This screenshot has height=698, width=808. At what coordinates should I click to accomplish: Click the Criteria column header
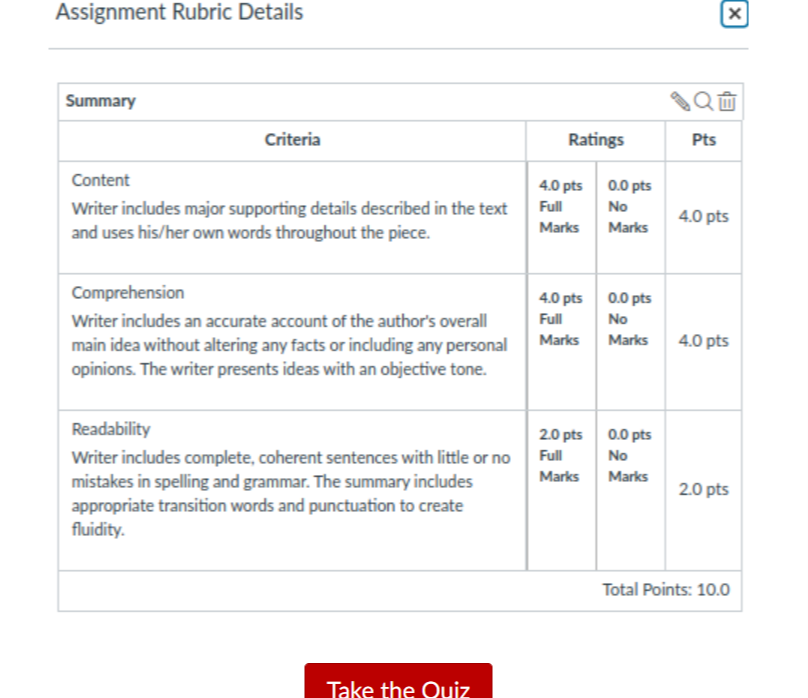292,140
